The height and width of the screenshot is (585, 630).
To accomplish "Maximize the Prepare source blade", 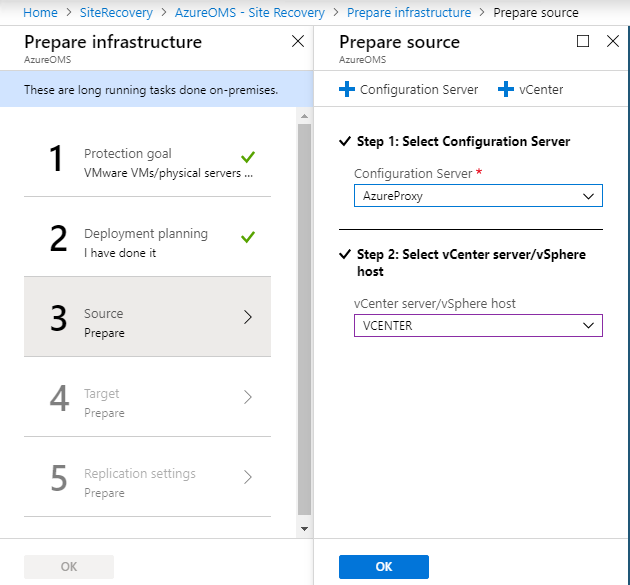I will (583, 41).
